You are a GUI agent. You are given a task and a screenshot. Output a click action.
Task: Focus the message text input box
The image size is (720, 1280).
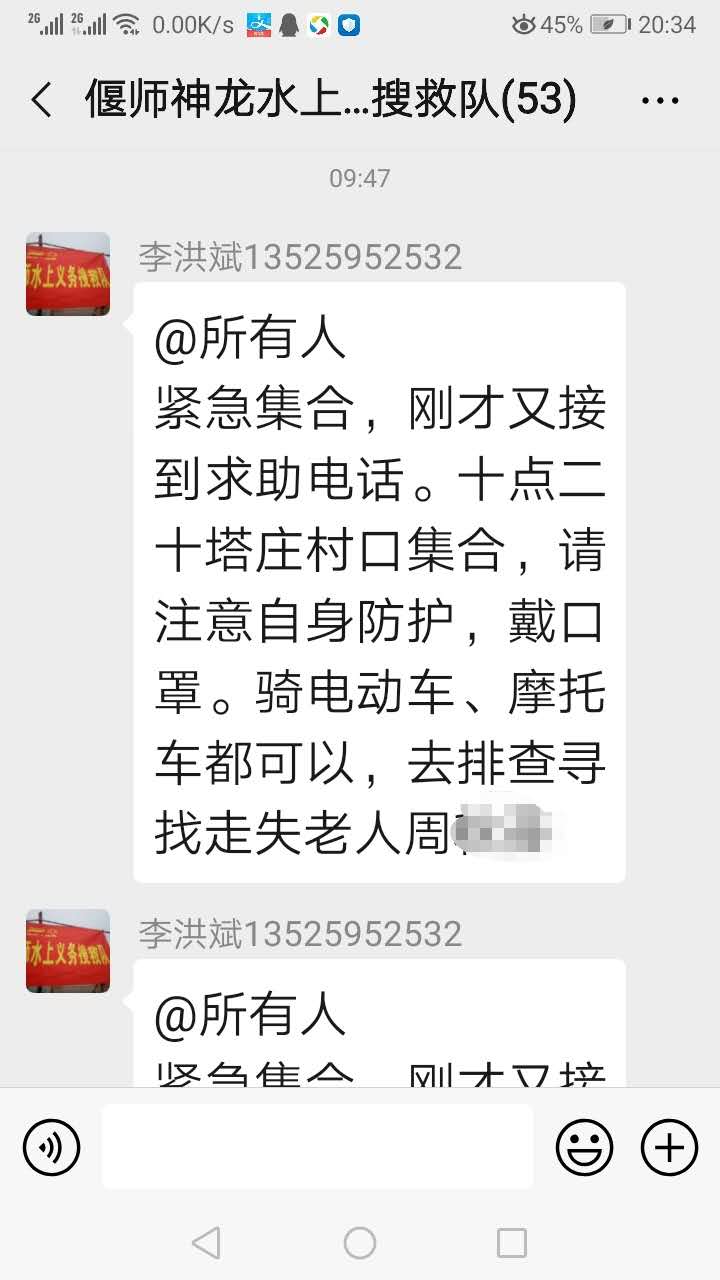[318, 1146]
